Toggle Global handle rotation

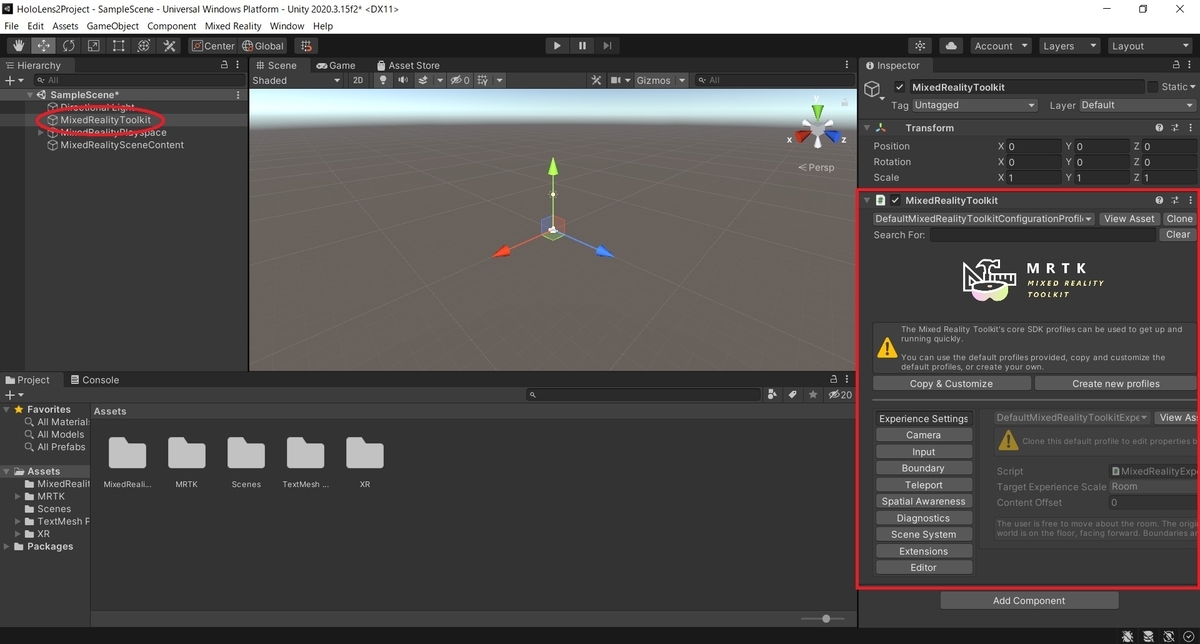[x=263, y=46]
